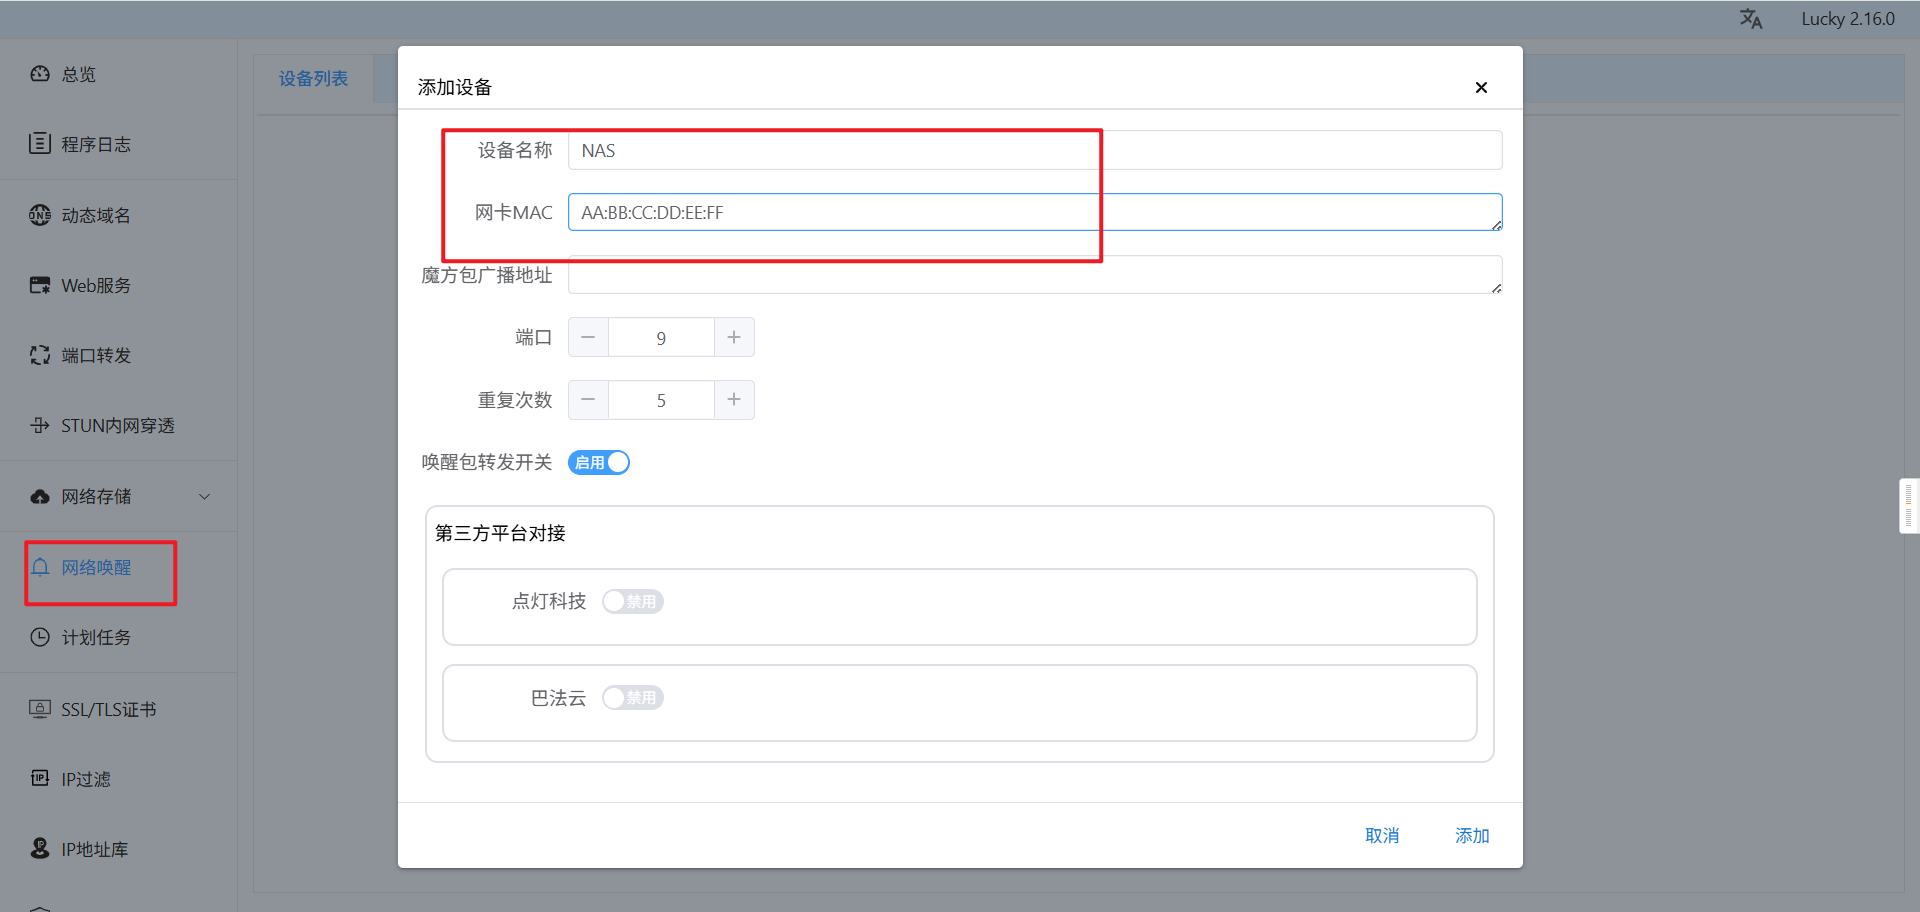Click the scheduled tasks clock icon
1920x912 pixels.
(40, 638)
